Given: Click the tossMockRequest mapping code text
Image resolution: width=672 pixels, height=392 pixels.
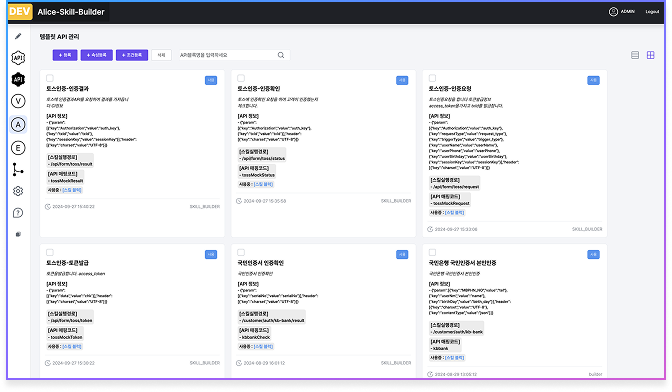Looking at the screenshot, I should (x=451, y=203).
